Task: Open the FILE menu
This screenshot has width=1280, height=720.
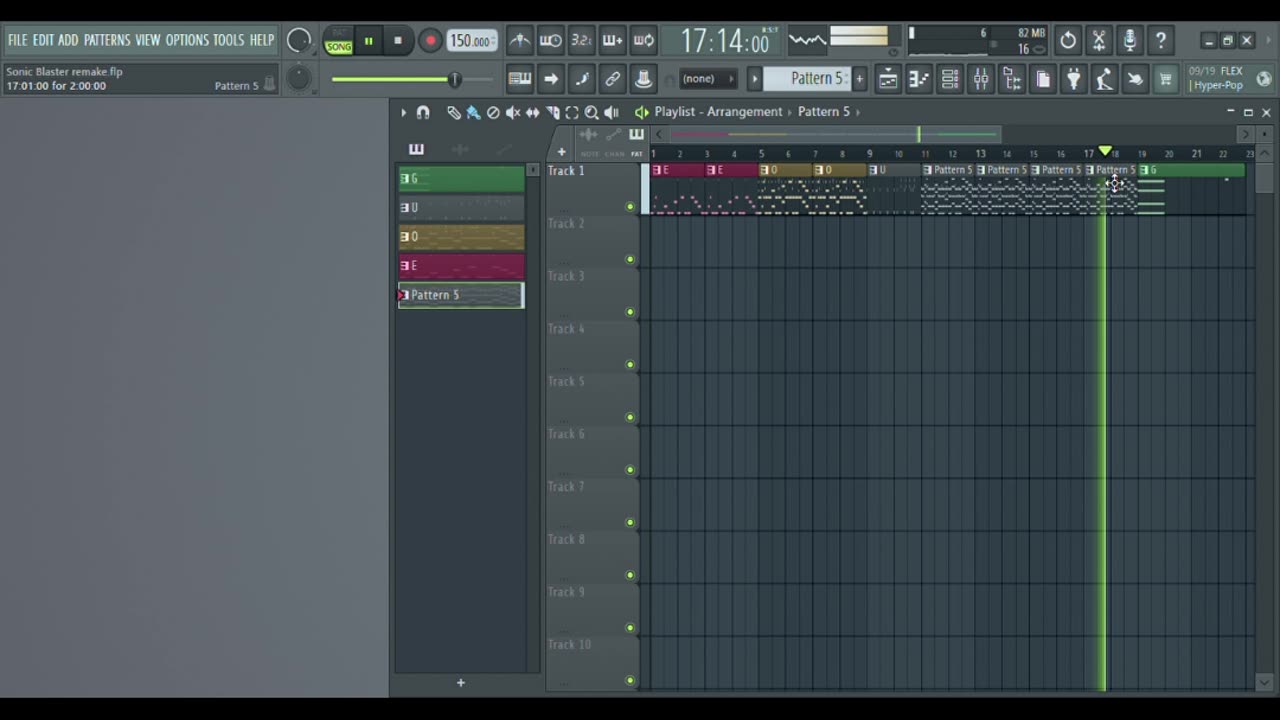Action: 18,40
